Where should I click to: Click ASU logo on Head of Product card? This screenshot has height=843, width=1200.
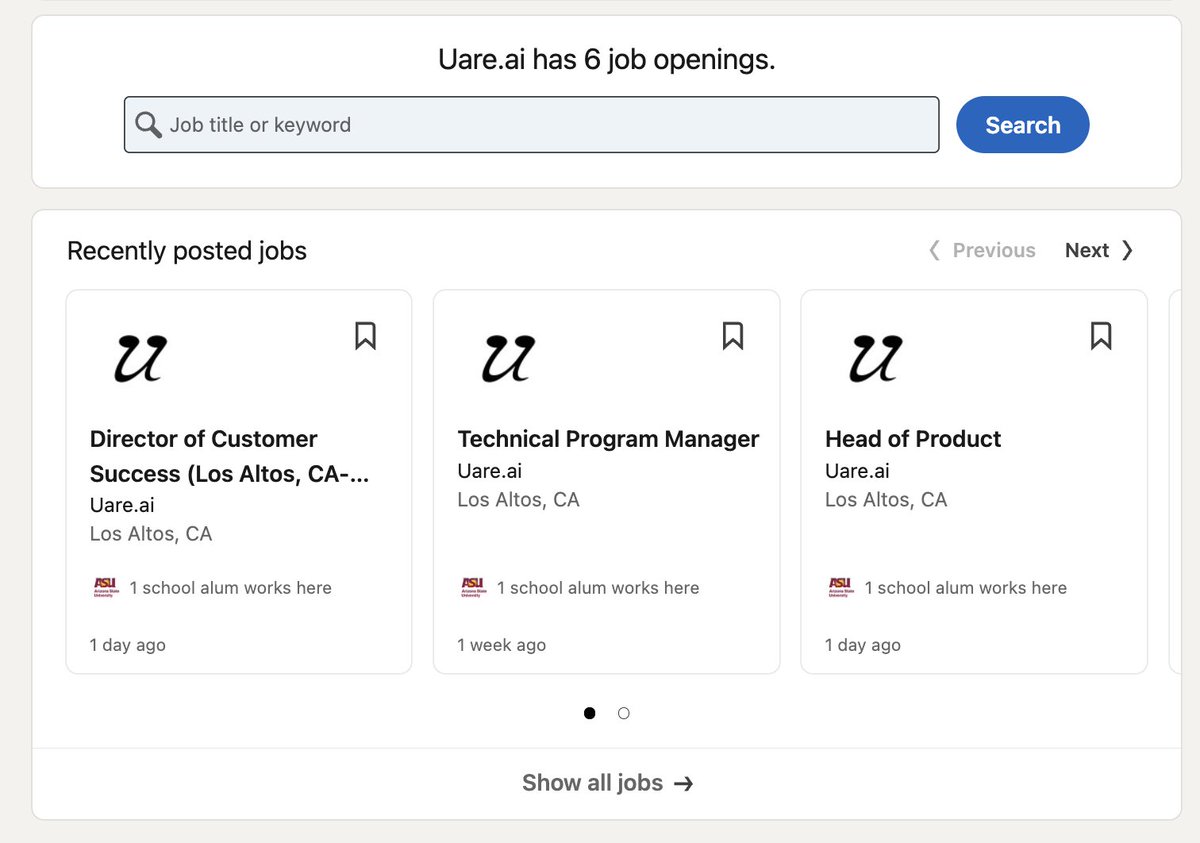pyautogui.click(x=840, y=588)
